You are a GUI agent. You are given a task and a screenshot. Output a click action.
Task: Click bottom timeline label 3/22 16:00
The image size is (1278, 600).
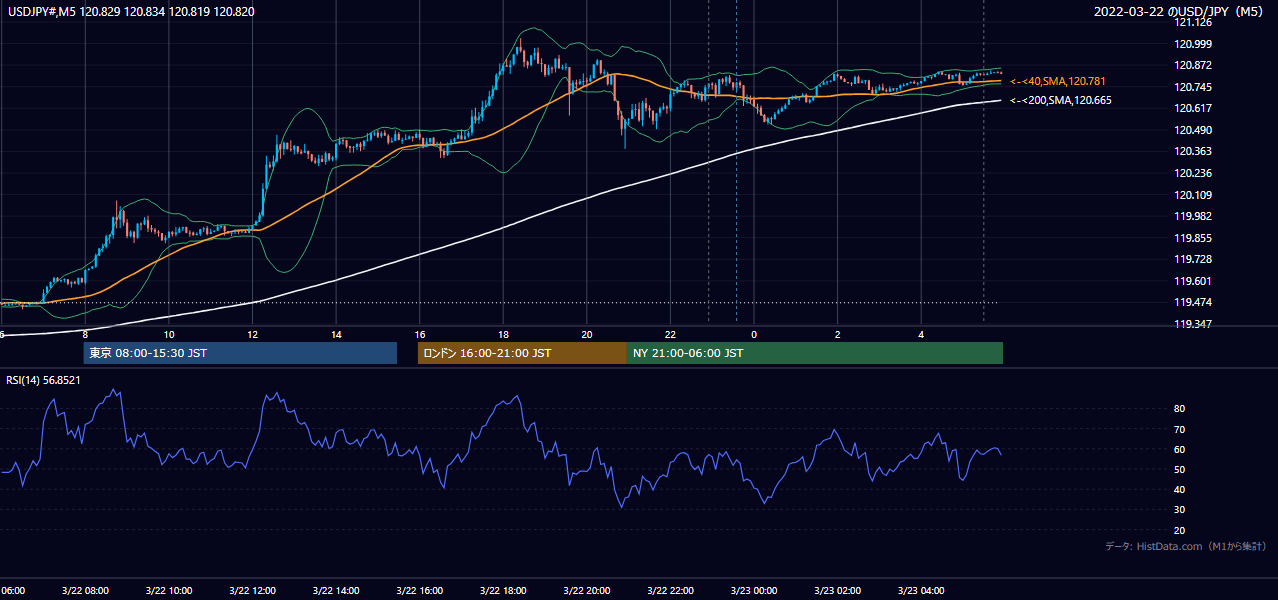coord(419,591)
